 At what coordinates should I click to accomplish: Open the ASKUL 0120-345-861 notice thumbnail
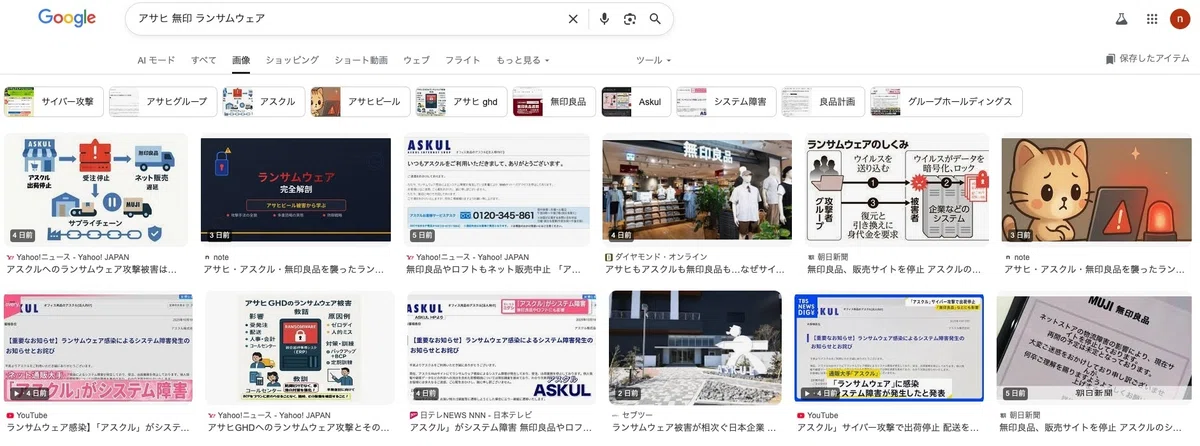click(498, 190)
